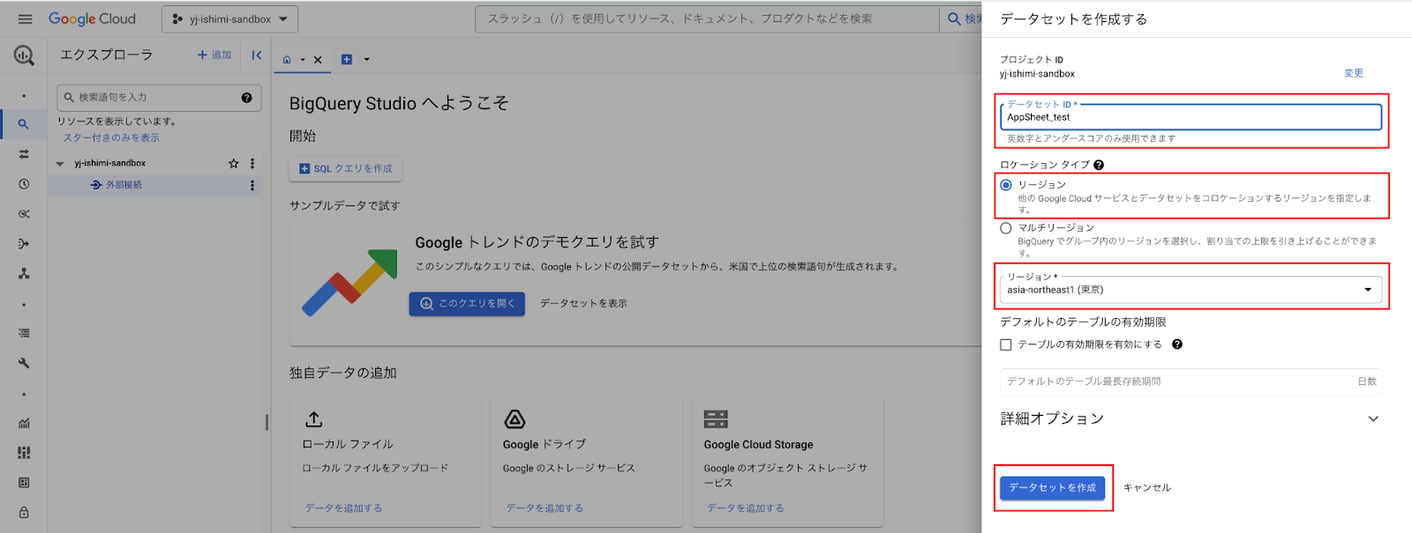This screenshot has height=533, width=1412.
Task: Select the 外部接続 tree item
Action: pyautogui.click(x=124, y=185)
